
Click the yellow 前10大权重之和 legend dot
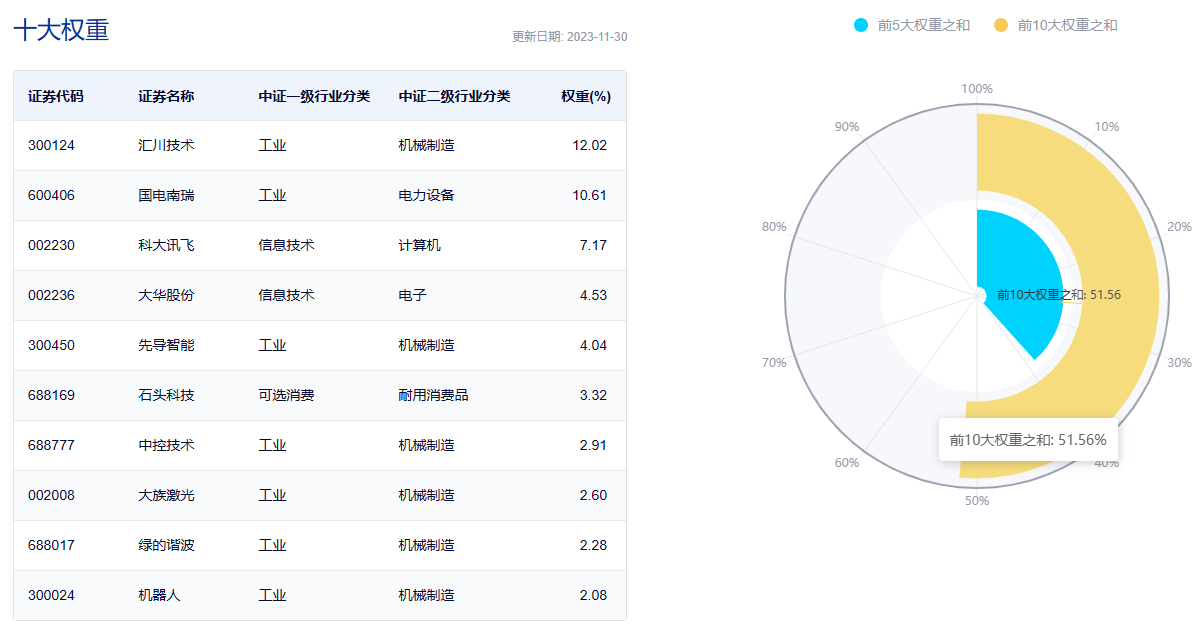[1002, 25]
